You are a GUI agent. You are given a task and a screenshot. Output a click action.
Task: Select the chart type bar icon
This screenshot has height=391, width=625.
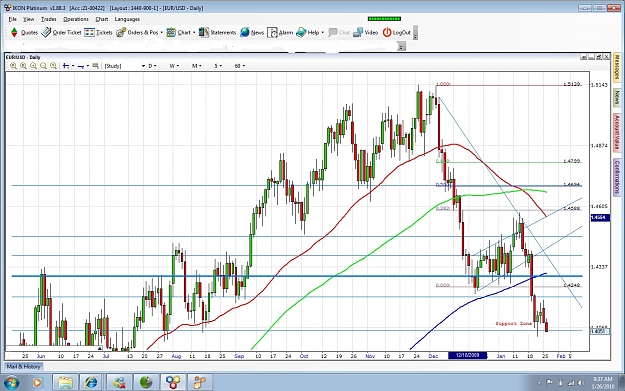pyautogui.click(x=67, y=66)
